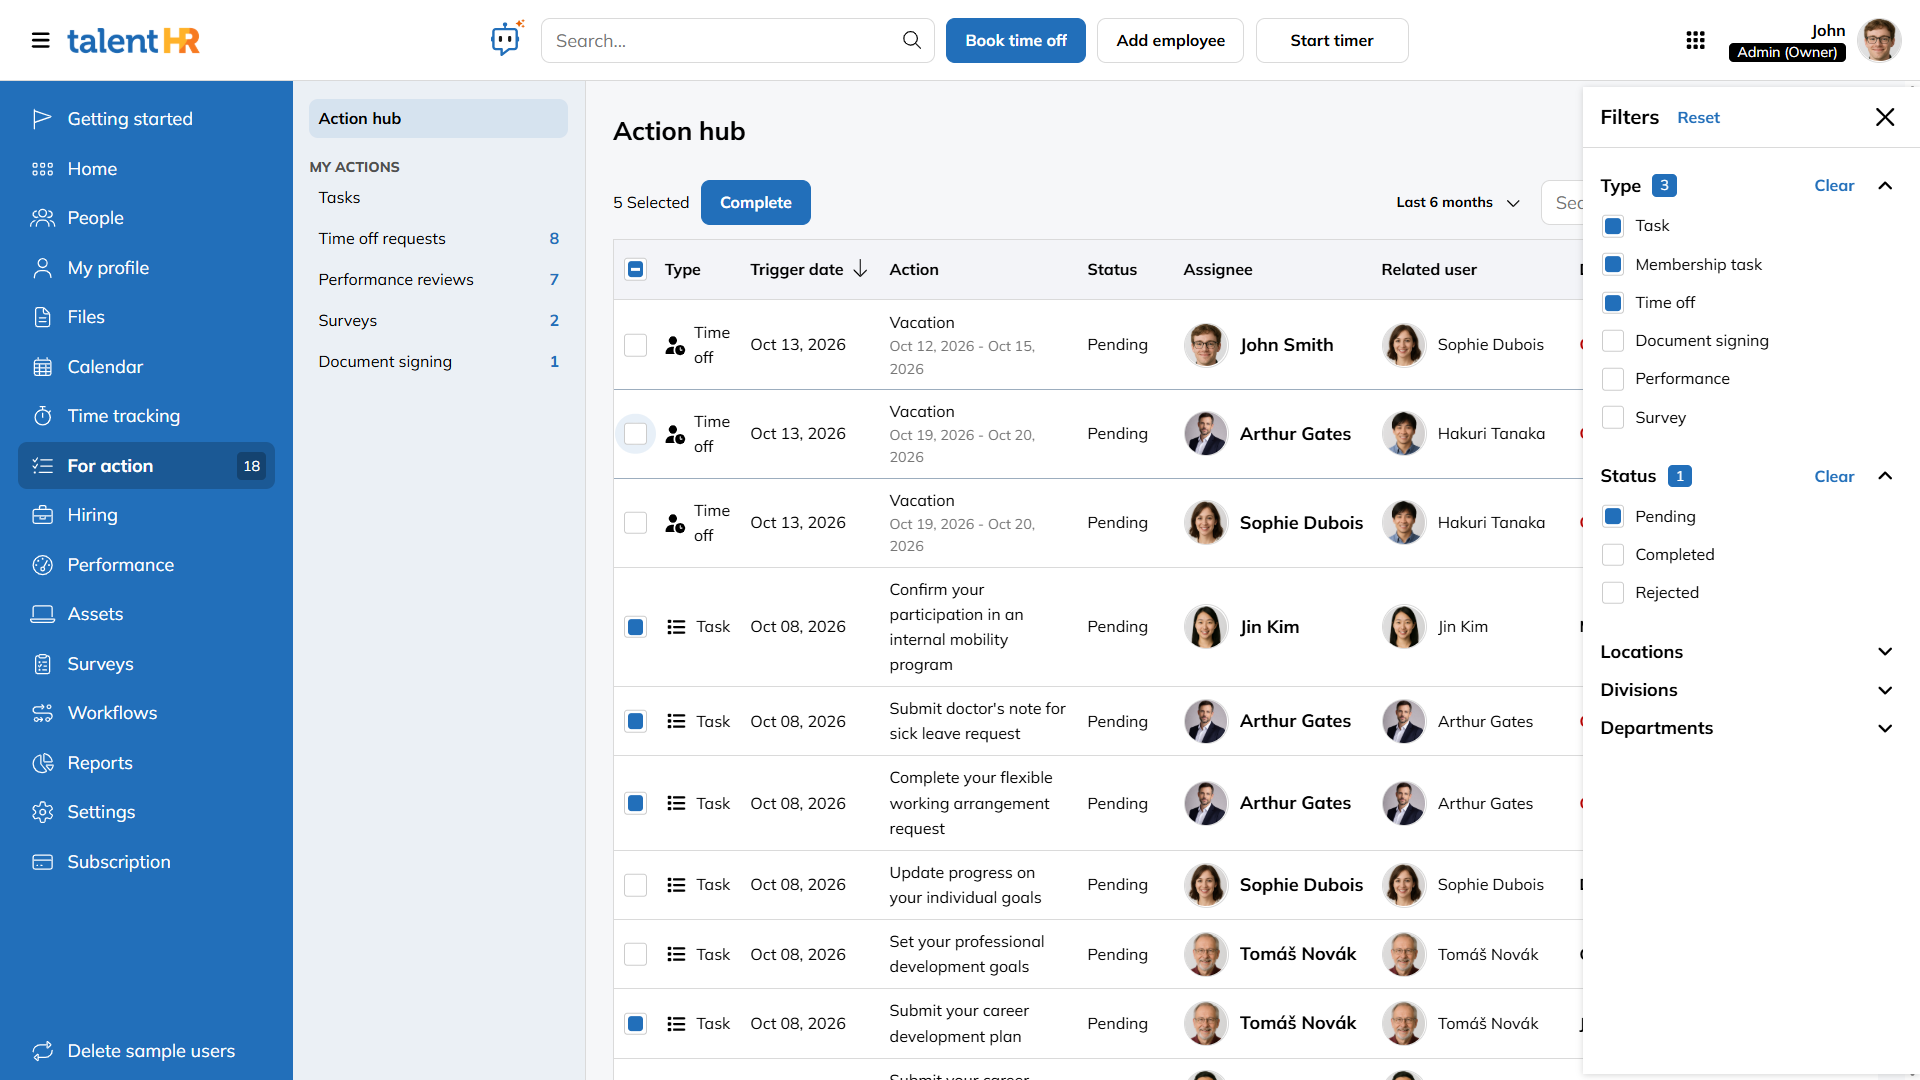Image resolution: width=1920 pixels, height=1080 pixels.
Task: Open Time tracking section
Action: coord(146,416)
